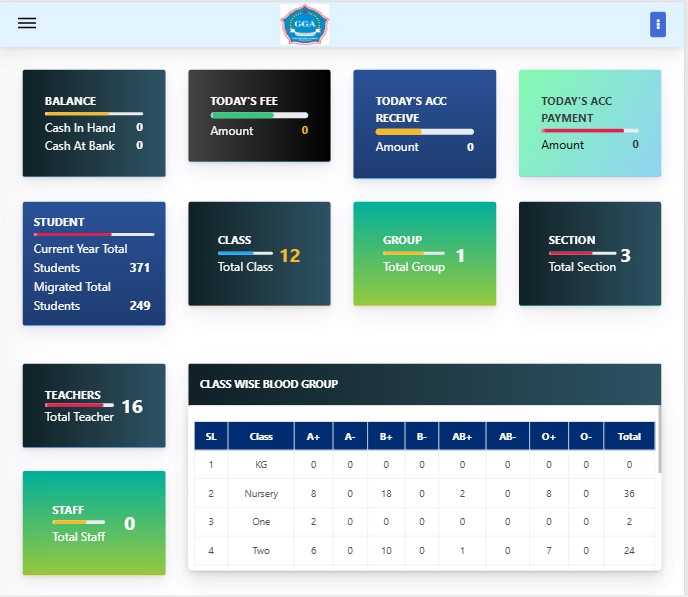Click the Section total card
Screen dimensions: 688x597
589,254
